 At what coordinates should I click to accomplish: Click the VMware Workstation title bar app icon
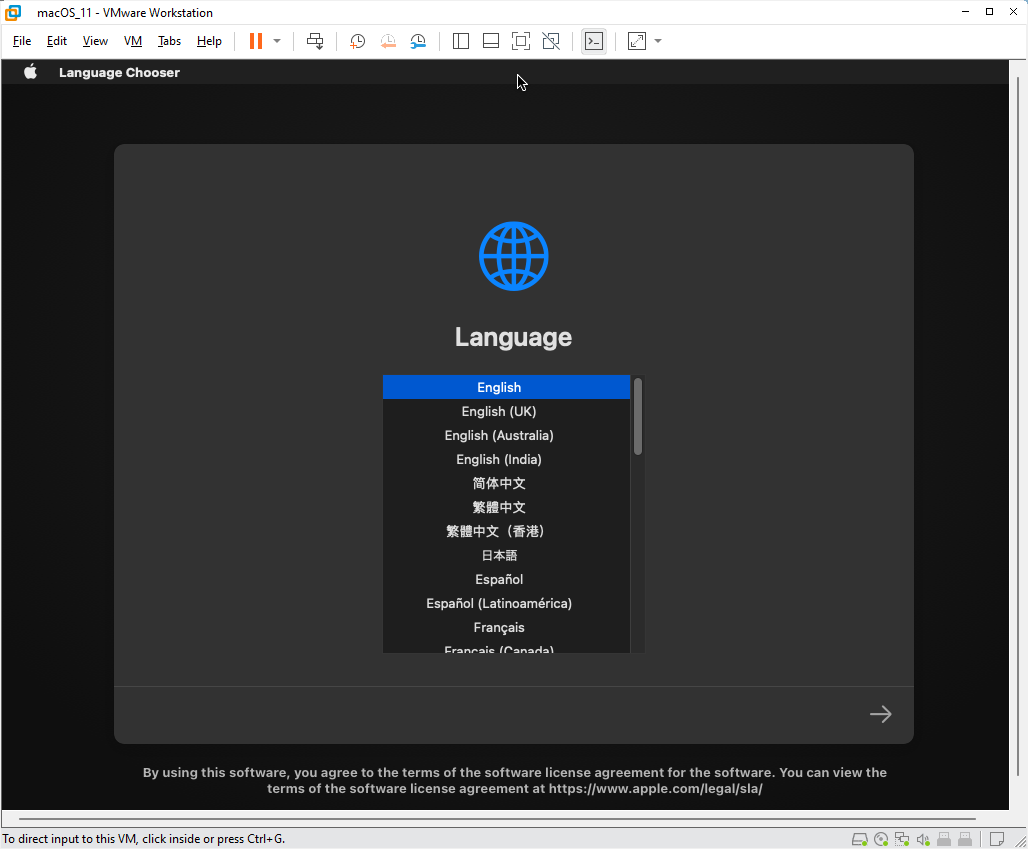coord(13,12)
